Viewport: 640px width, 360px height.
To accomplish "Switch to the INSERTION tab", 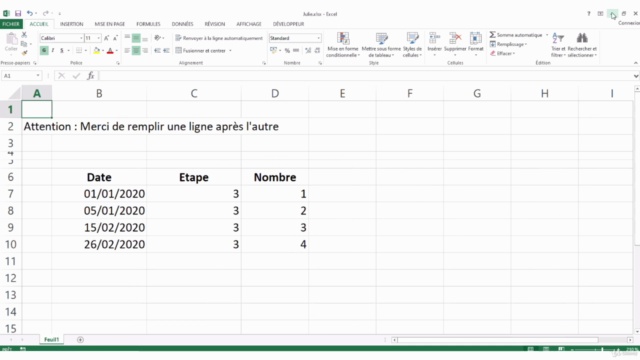I will pyautogui.click(x=71, y=24).
